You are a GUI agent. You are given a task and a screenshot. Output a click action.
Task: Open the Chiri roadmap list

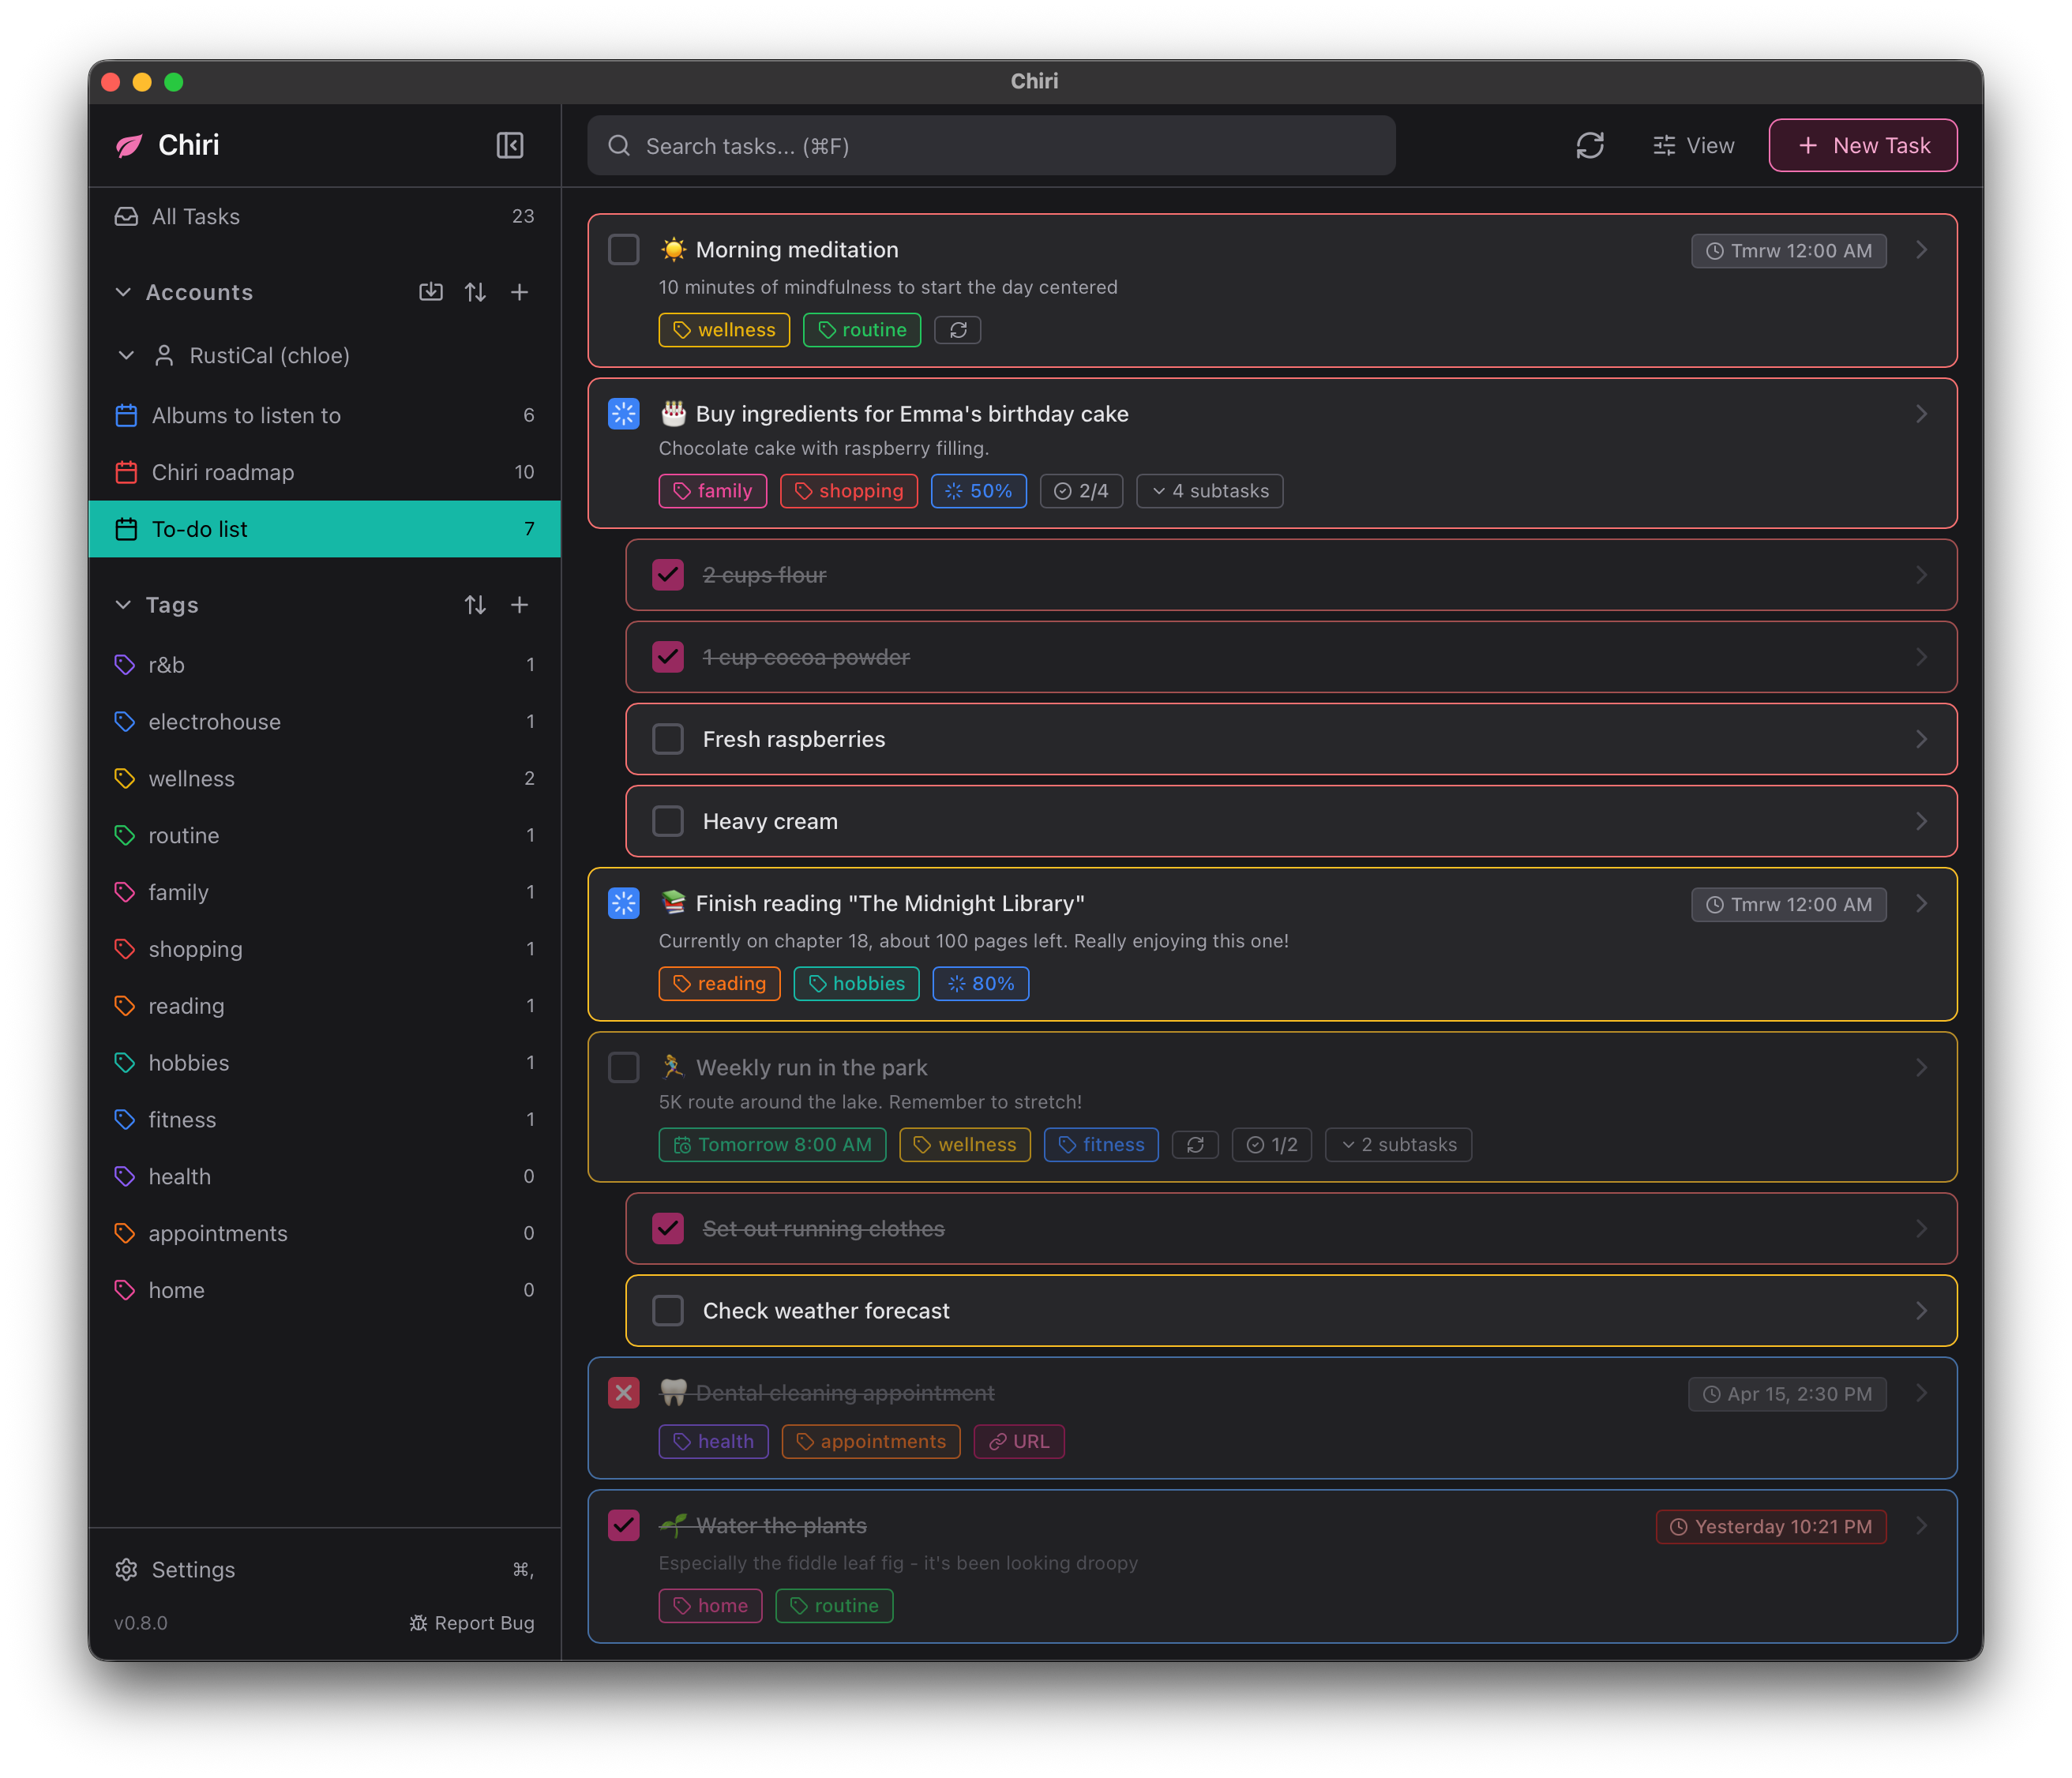click(223, 472)
